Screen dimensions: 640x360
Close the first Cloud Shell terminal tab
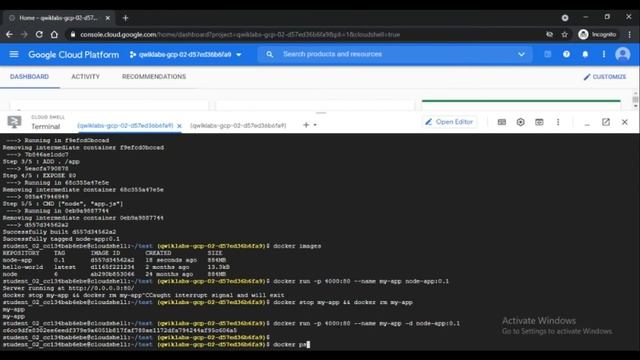tap(179, 126)
